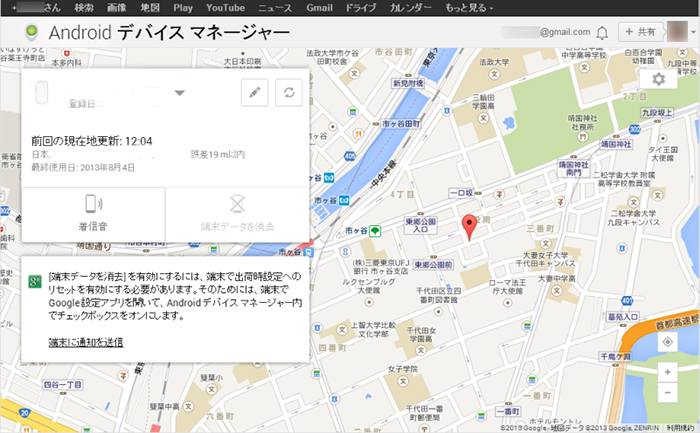Center map on my location target button
Screen dimensions: 700x433
(x=667, y=342)
